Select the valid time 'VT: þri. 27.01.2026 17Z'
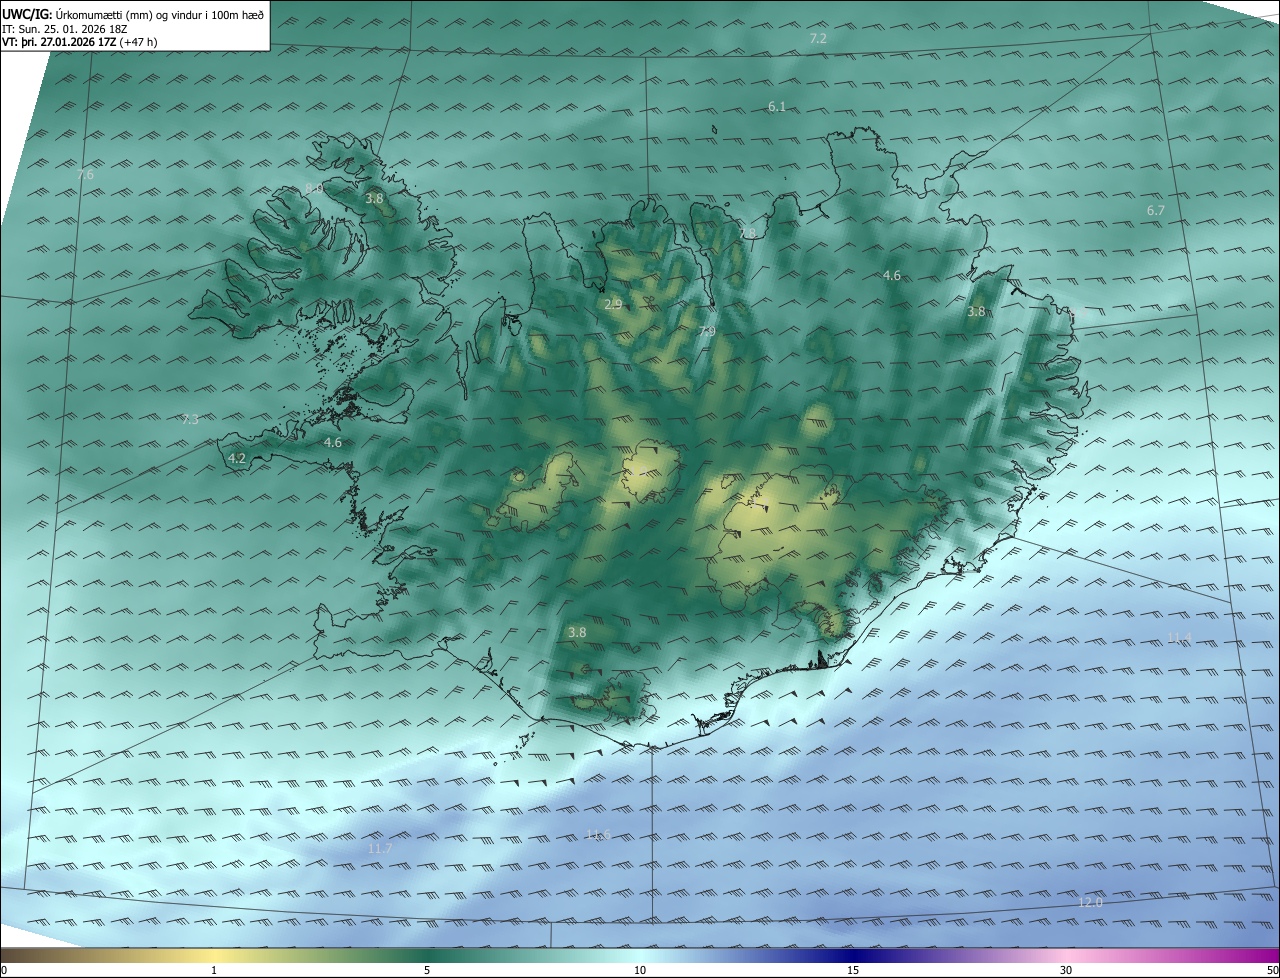The image size is (1280, 978). [x=59, y=41]
